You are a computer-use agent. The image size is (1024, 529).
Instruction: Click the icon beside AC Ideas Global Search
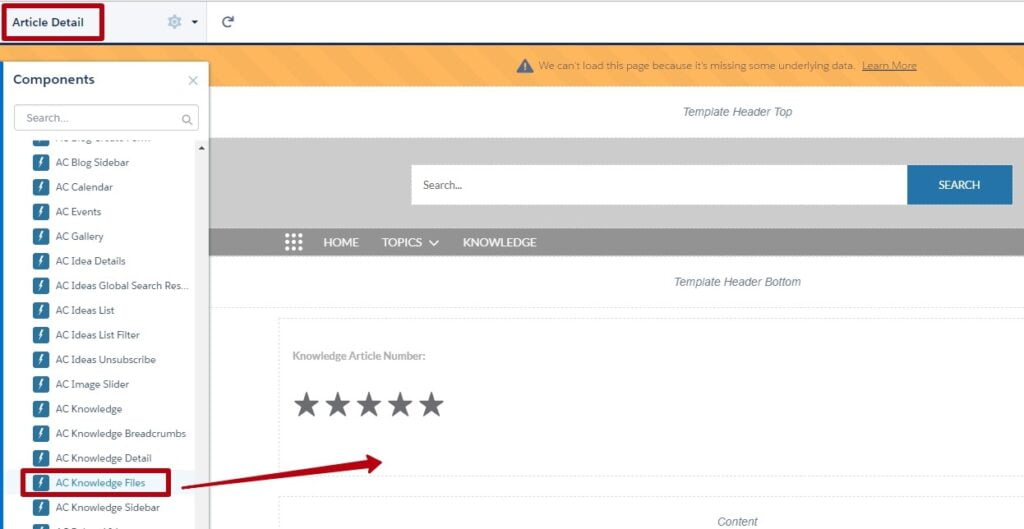pyautogui.click(x=41, y=286)
